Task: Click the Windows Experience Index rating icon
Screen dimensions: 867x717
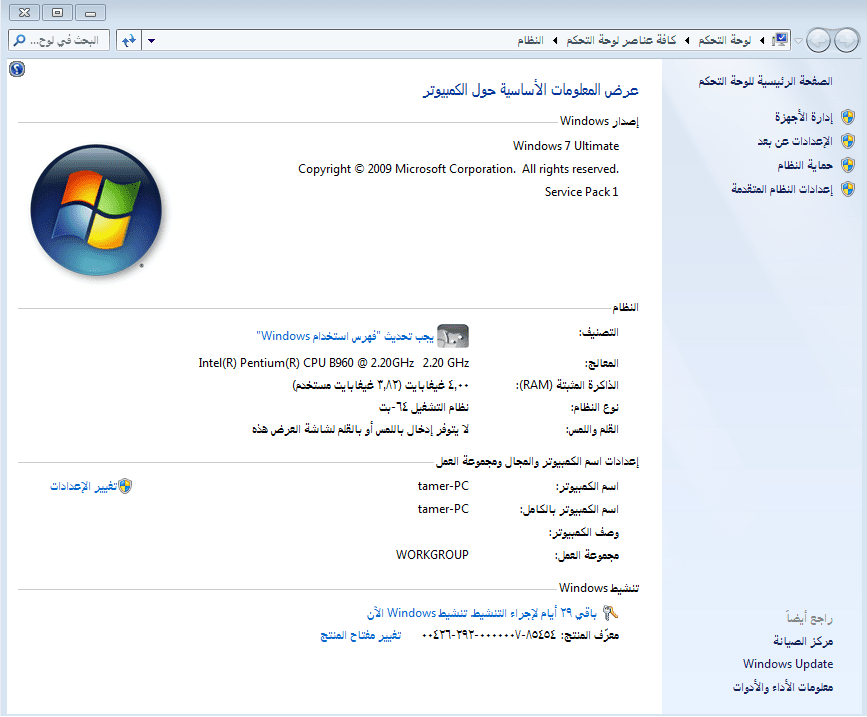Action: (x=453, y=336)
